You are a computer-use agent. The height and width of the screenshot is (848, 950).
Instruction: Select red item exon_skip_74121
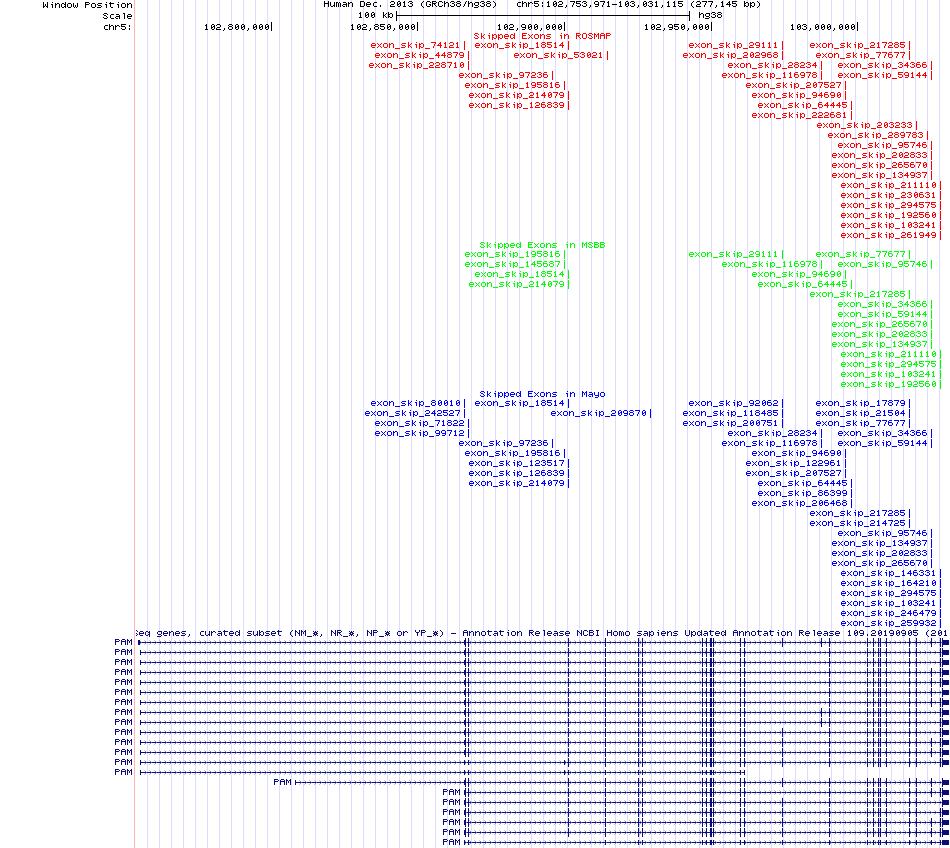click(416, 45)
